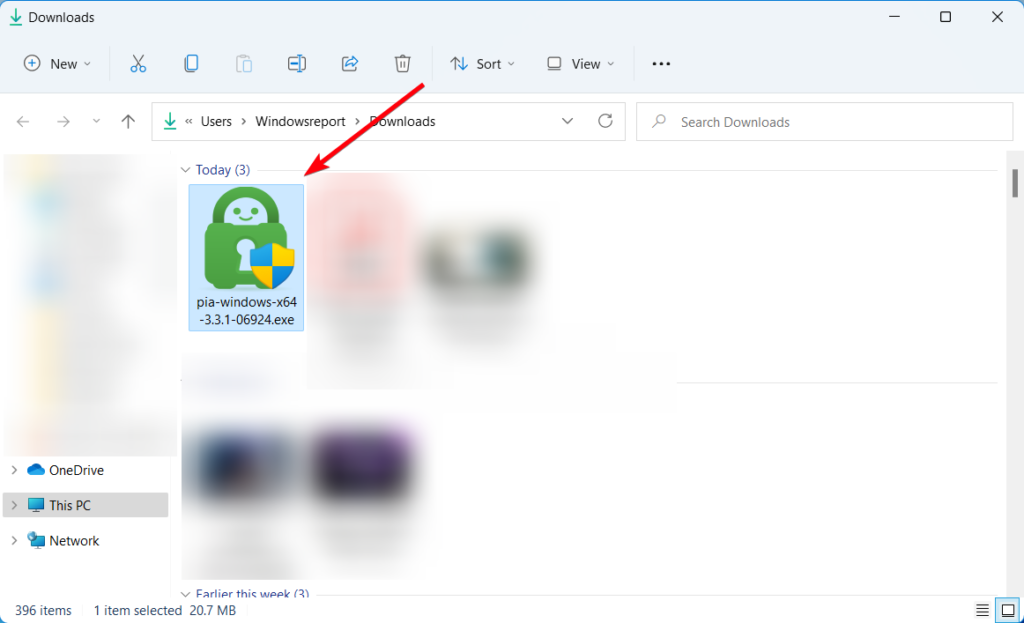Click the forward navigation arrow
Screen dimensions: 1024x623
tap(62, 120)
